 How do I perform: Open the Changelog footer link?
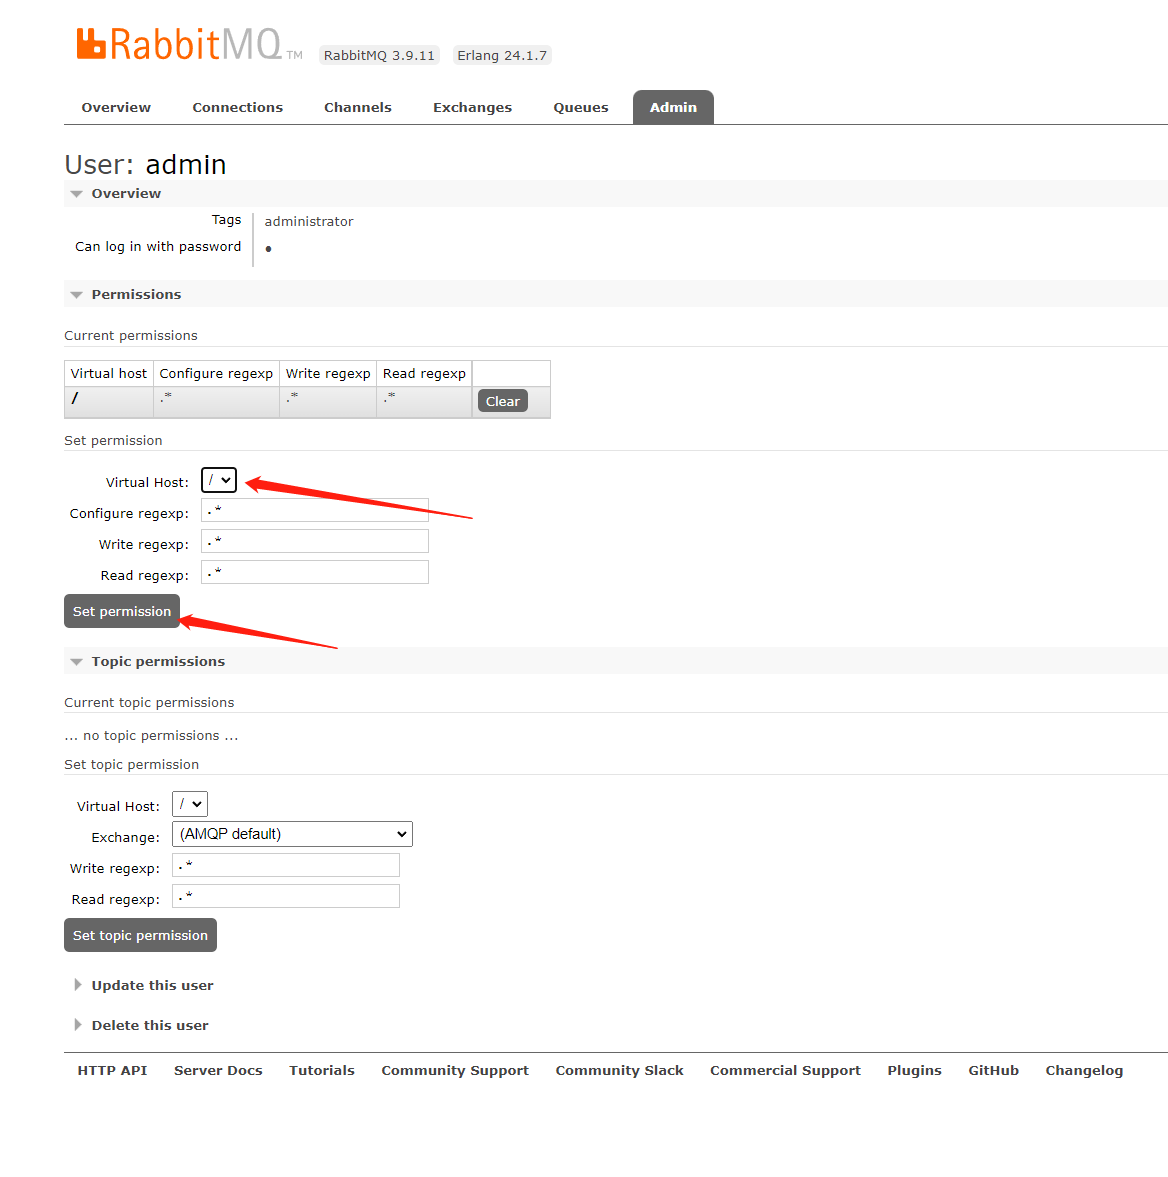coord(1084,1070)
